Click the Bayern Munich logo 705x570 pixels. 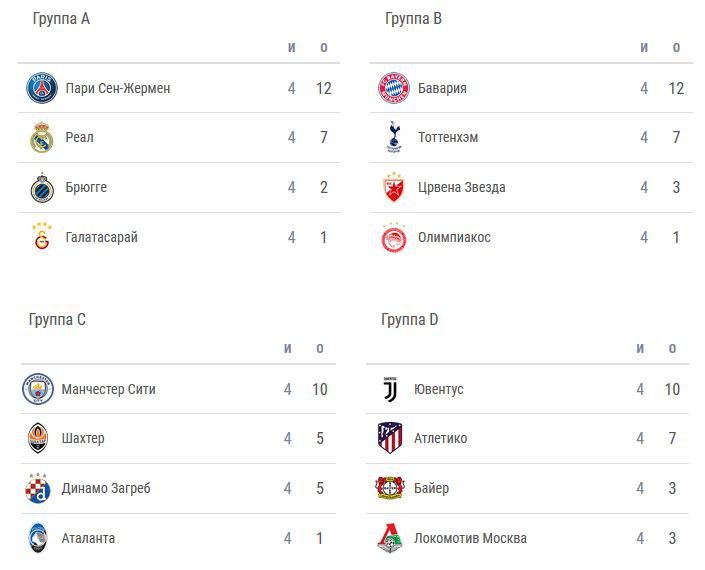point(394,88)
